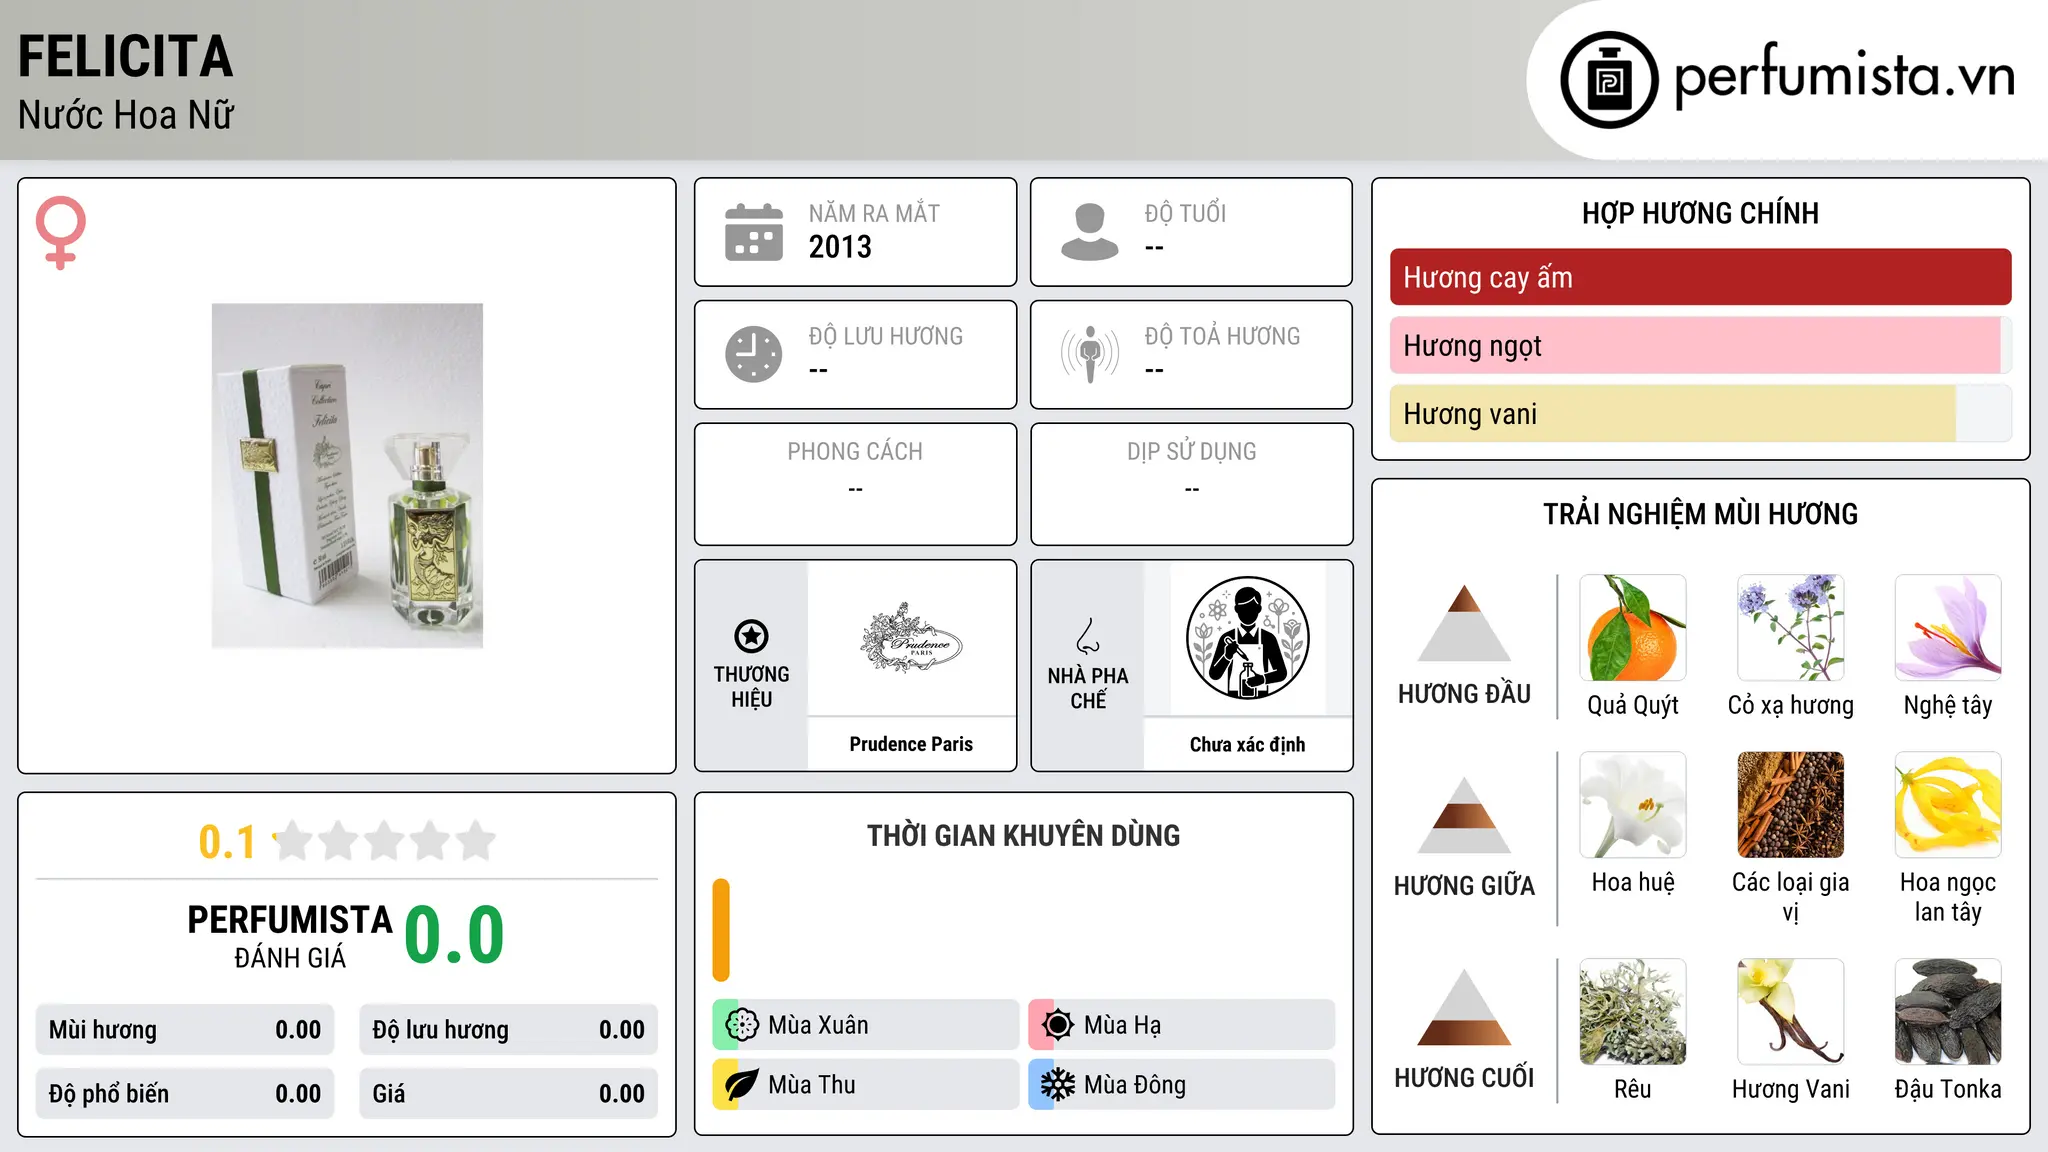The height and width of the screenshot is (1152, 2048).
Task: Click the perfumista.vn bottle logo icon
Action: (1609, 80)
